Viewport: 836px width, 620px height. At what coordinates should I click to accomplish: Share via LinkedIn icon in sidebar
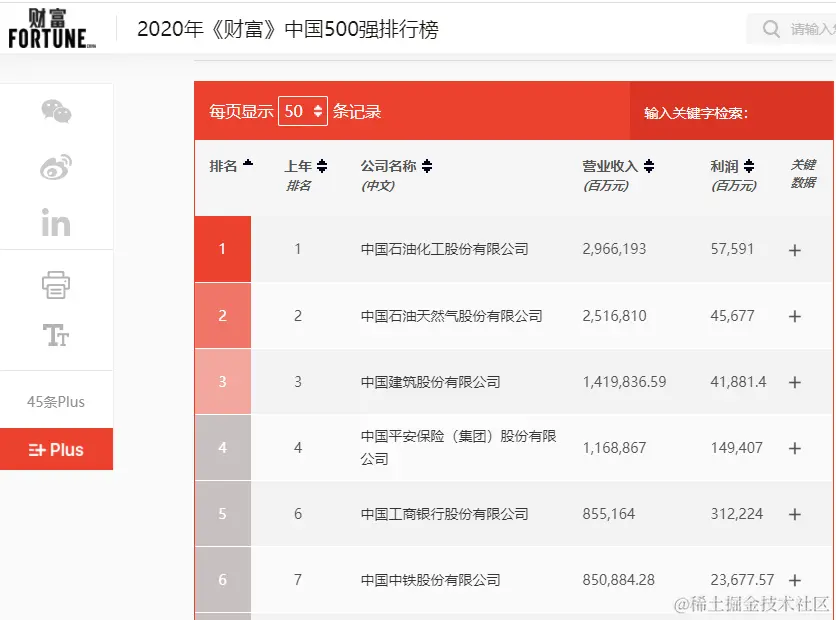tap(56, 222)
